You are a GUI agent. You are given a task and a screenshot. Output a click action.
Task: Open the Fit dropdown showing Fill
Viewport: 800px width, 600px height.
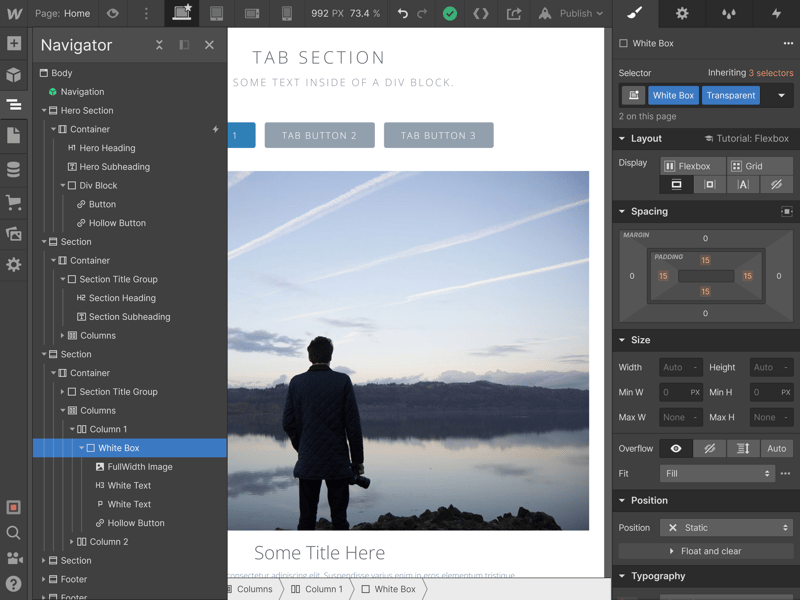717,474
